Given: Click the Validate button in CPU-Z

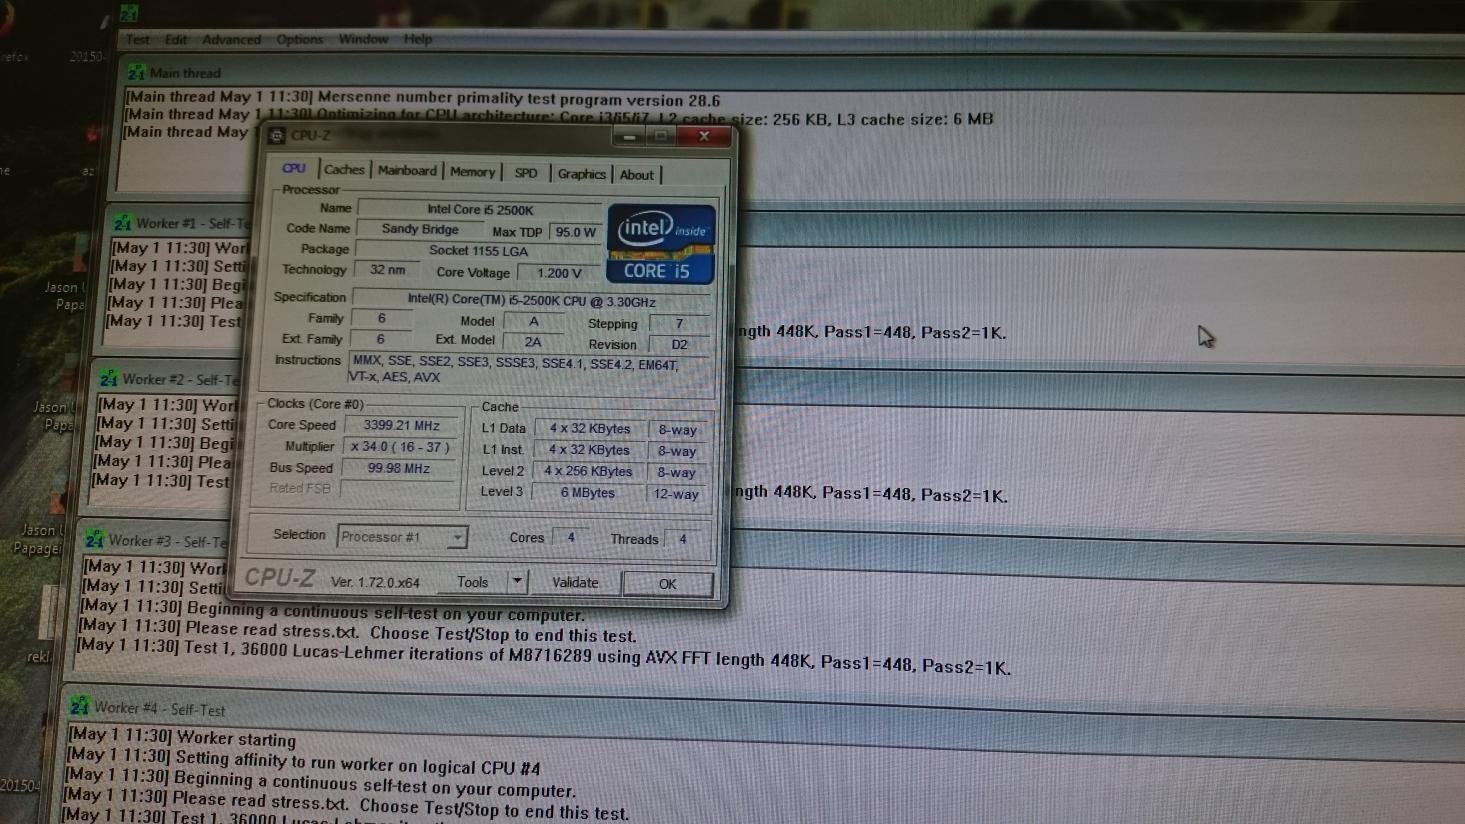Looking at the screenshot, I should click(575, 583).
